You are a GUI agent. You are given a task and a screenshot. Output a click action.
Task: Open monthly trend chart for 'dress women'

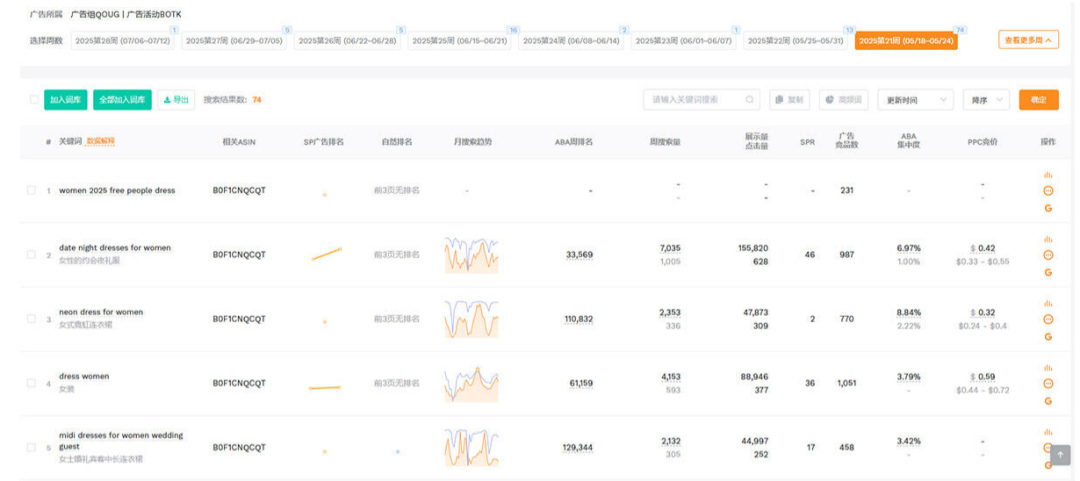472,383
